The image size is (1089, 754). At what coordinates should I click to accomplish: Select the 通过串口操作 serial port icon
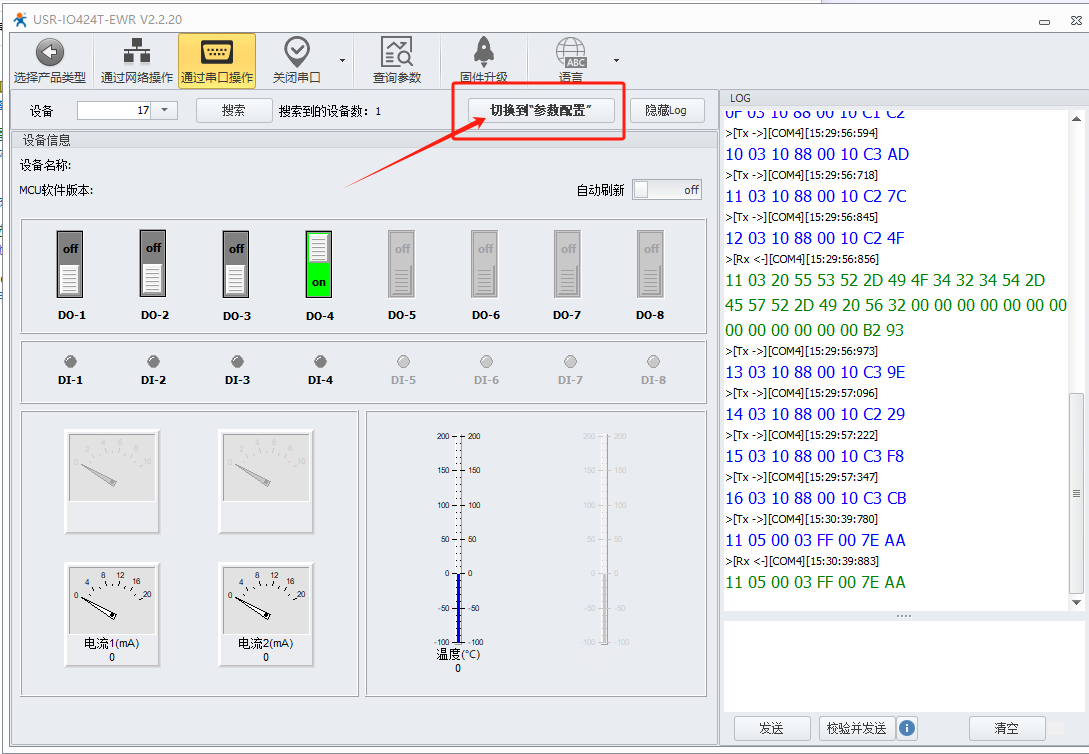tap(217, 52)
